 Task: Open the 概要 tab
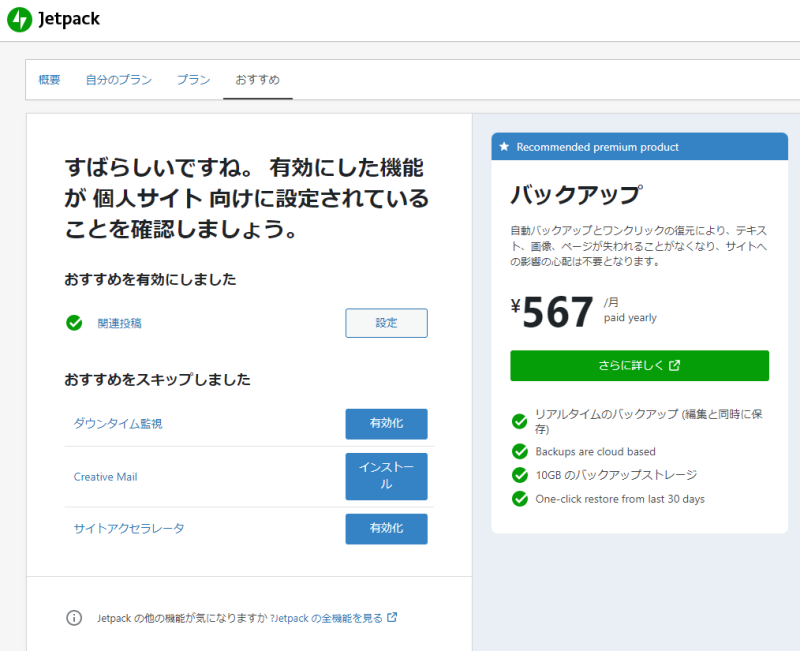[x=50, y=80]
